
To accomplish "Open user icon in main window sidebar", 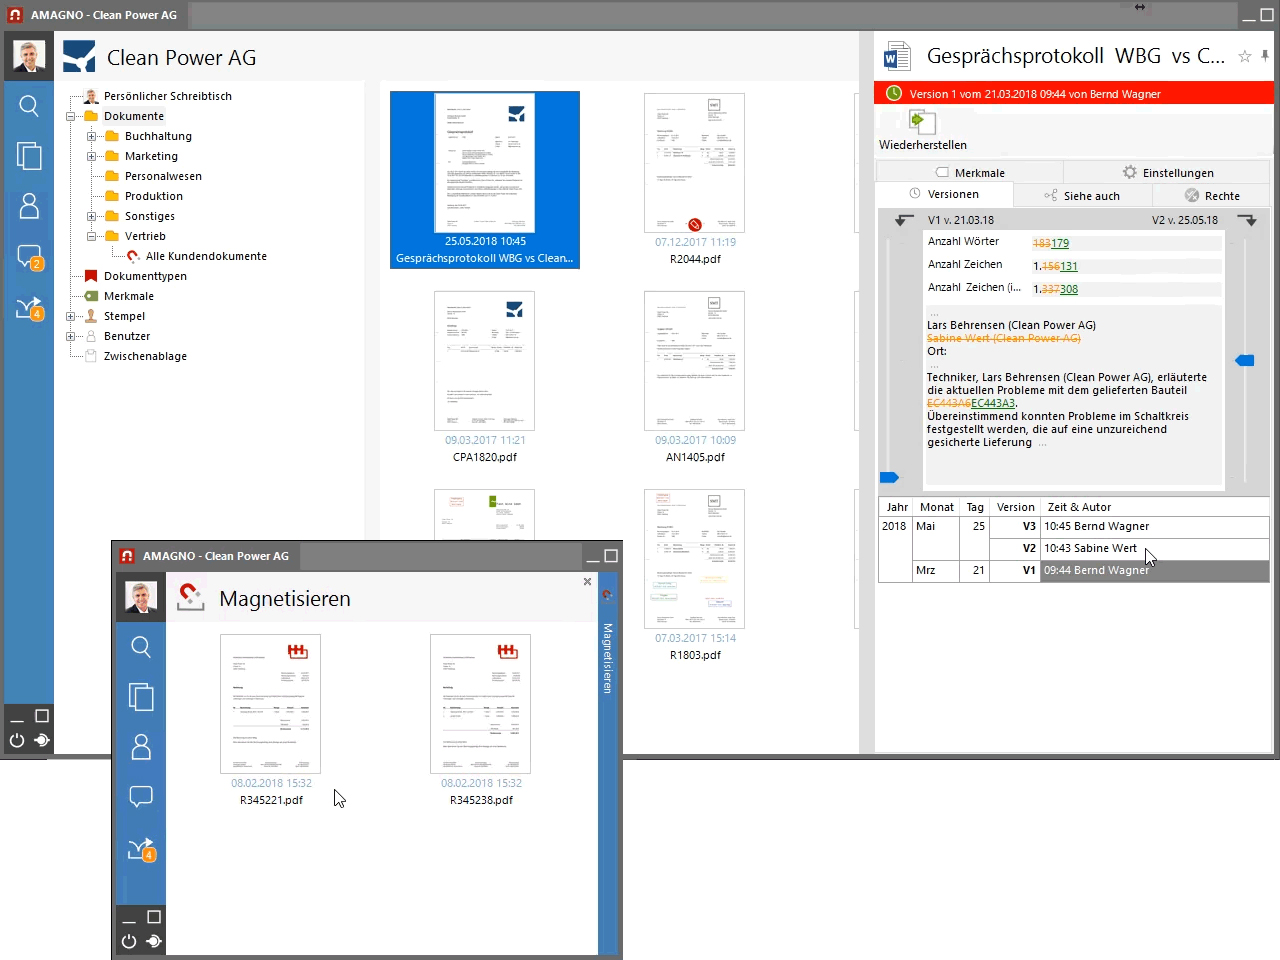I will tap(29, 206).
